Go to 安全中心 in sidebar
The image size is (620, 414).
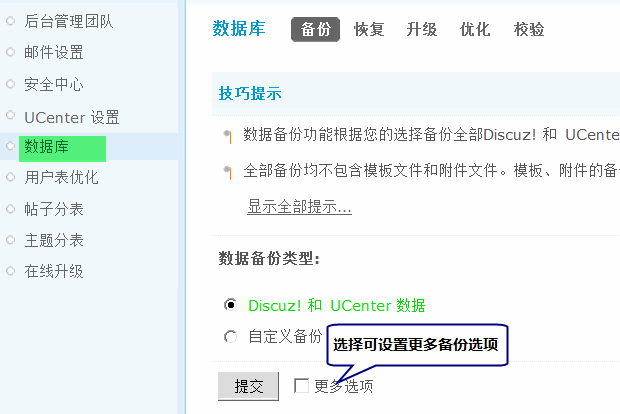pos(54,84)
